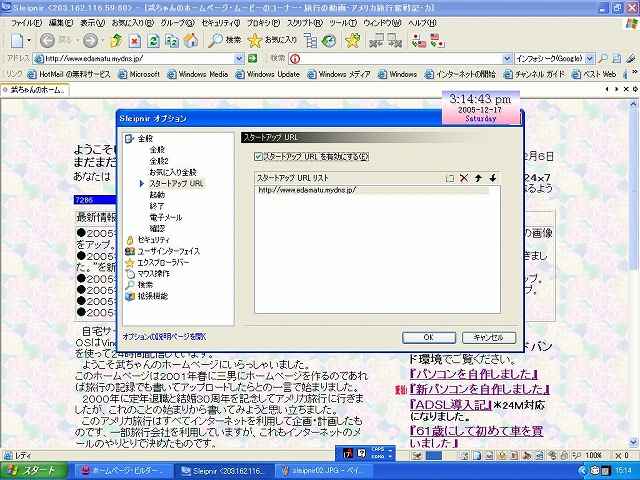
Task: Click the green up-arrow toolbar icon
Action: click(116, 40)
